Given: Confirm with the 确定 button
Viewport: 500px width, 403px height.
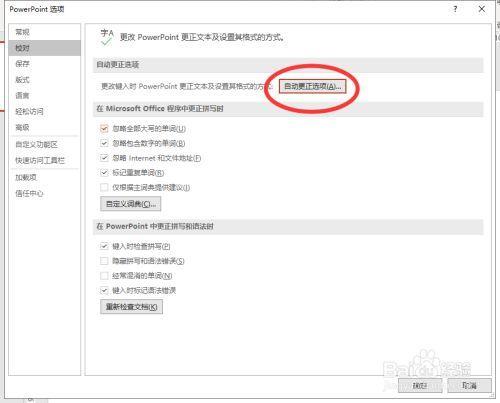Looking at the screenshot, I should click(x=420, y=386).
